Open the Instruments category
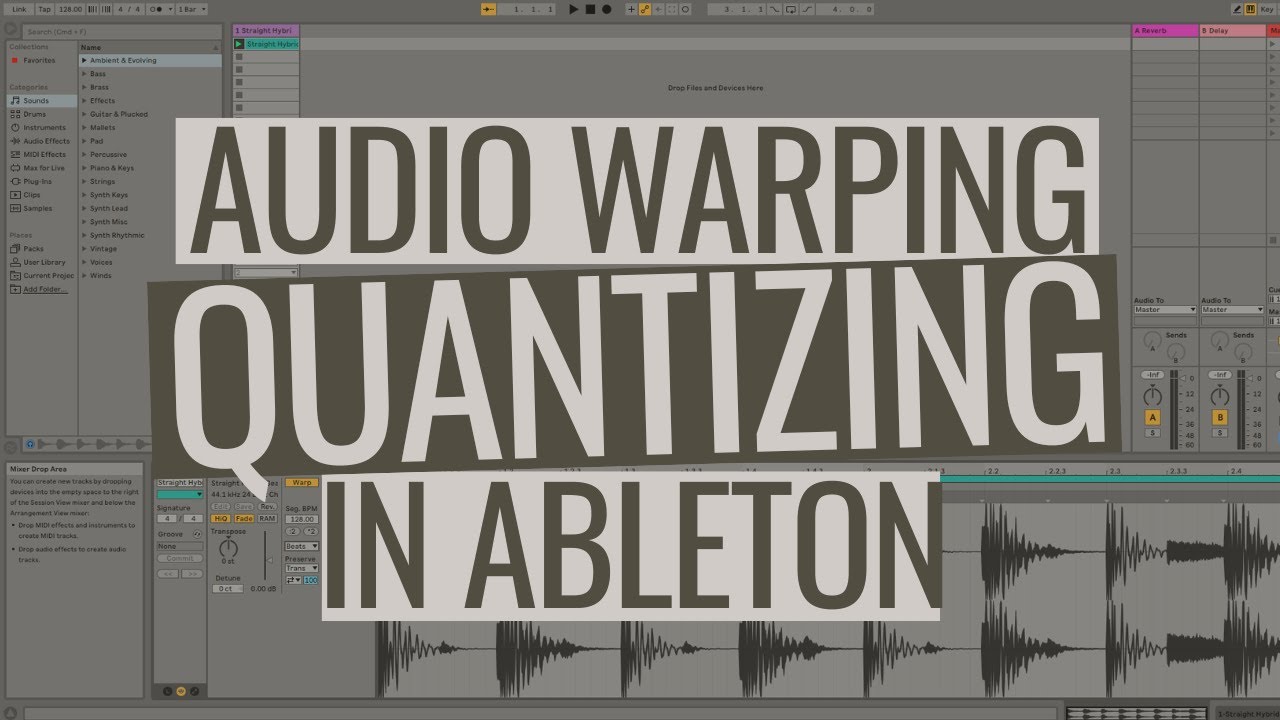The image size is (1280, 720). (x=44, y=128)
